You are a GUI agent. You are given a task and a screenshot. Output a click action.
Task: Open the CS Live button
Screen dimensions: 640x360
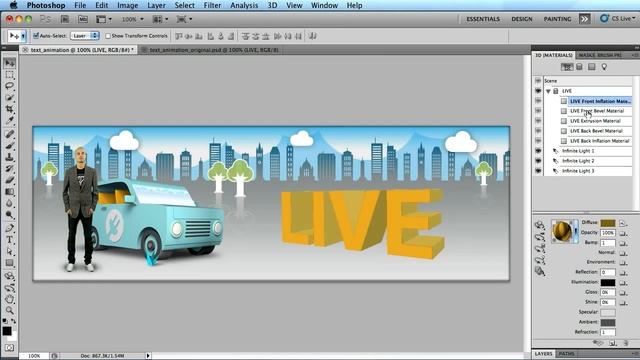point(618,19)
